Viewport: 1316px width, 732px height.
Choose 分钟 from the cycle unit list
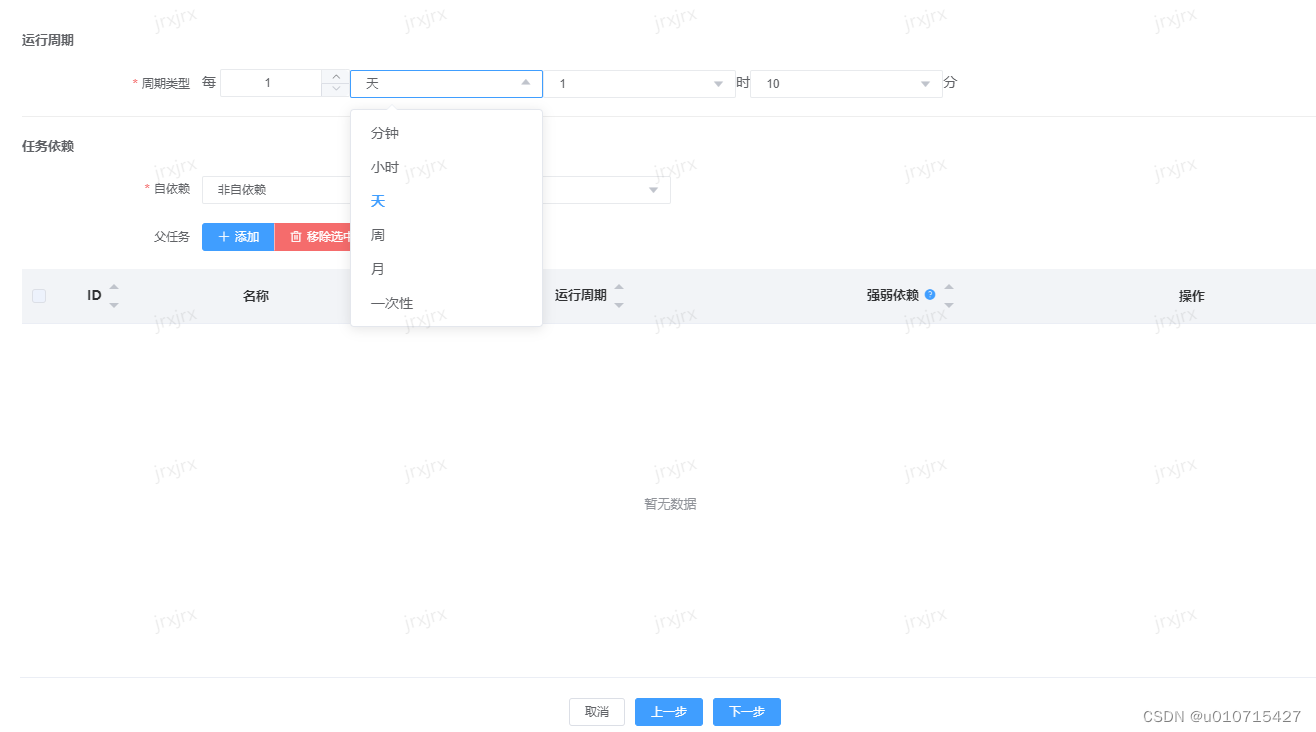(446, 133)
